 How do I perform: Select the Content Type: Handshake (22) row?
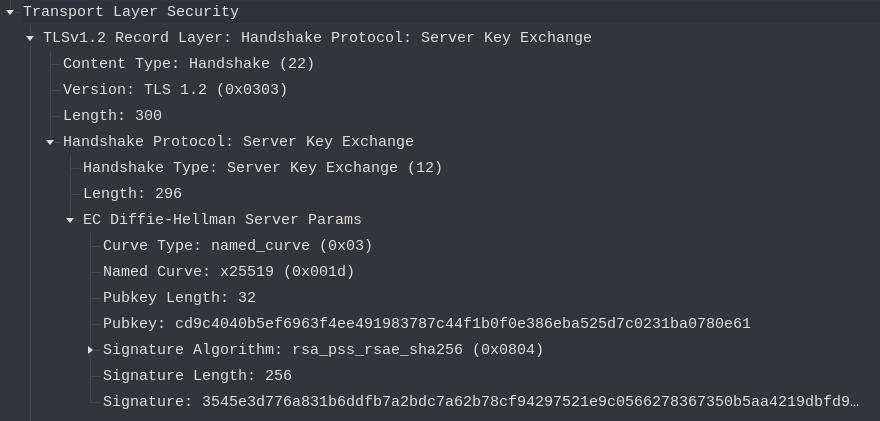(x=188, y=64)
